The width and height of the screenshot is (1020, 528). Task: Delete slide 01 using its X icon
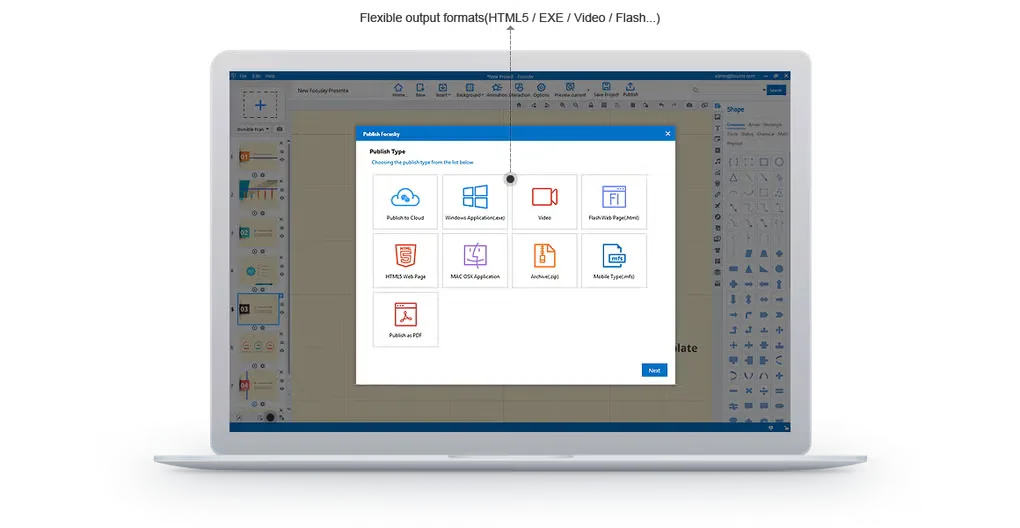[282, 143]
